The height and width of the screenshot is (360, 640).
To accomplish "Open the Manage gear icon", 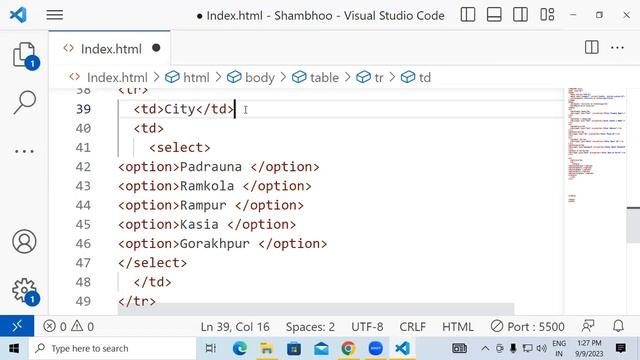I will 24,291.
